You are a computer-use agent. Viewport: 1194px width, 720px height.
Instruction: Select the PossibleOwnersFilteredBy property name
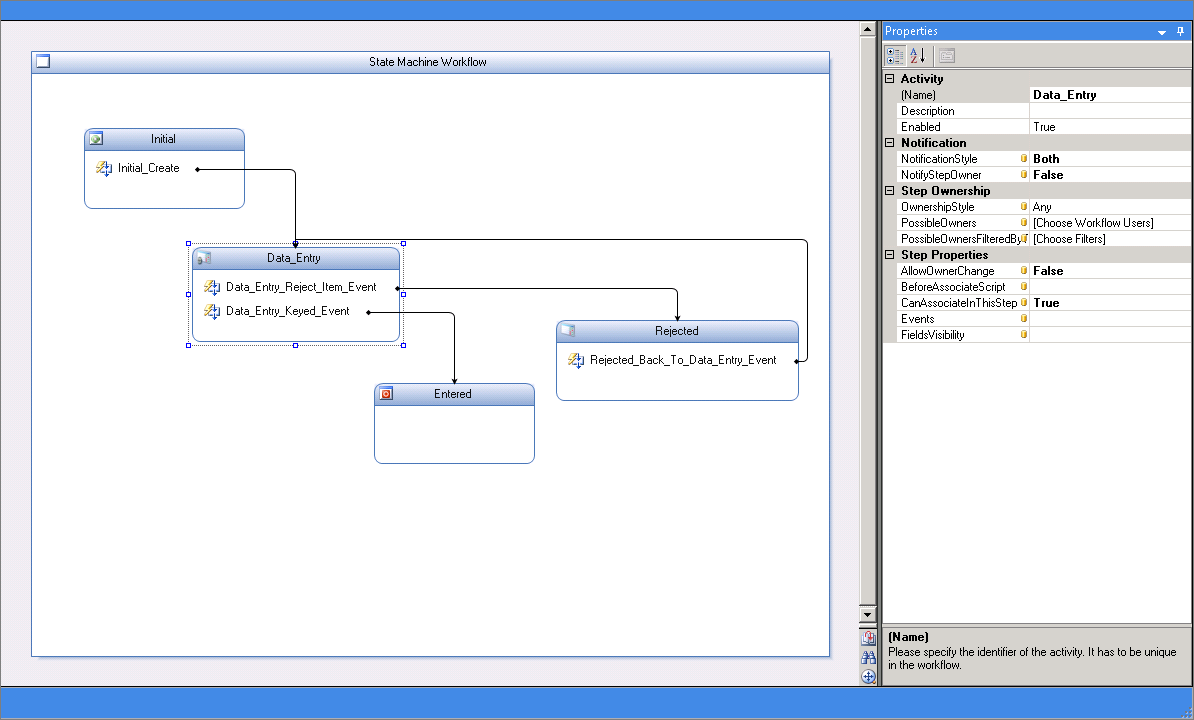(x=960, y=239)
